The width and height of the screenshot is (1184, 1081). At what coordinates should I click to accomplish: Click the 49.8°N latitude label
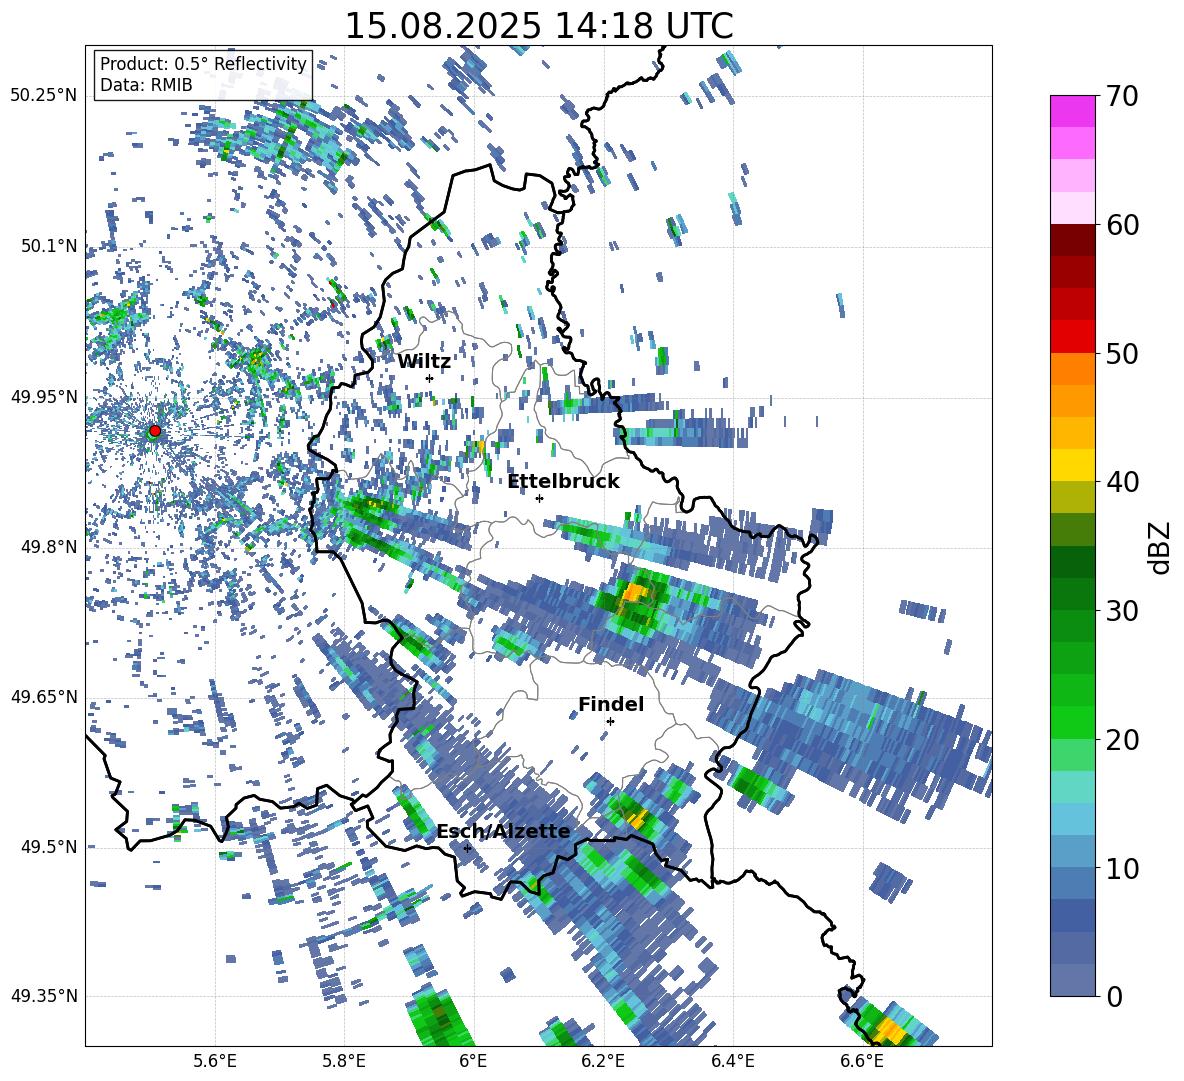pos(50,547)
